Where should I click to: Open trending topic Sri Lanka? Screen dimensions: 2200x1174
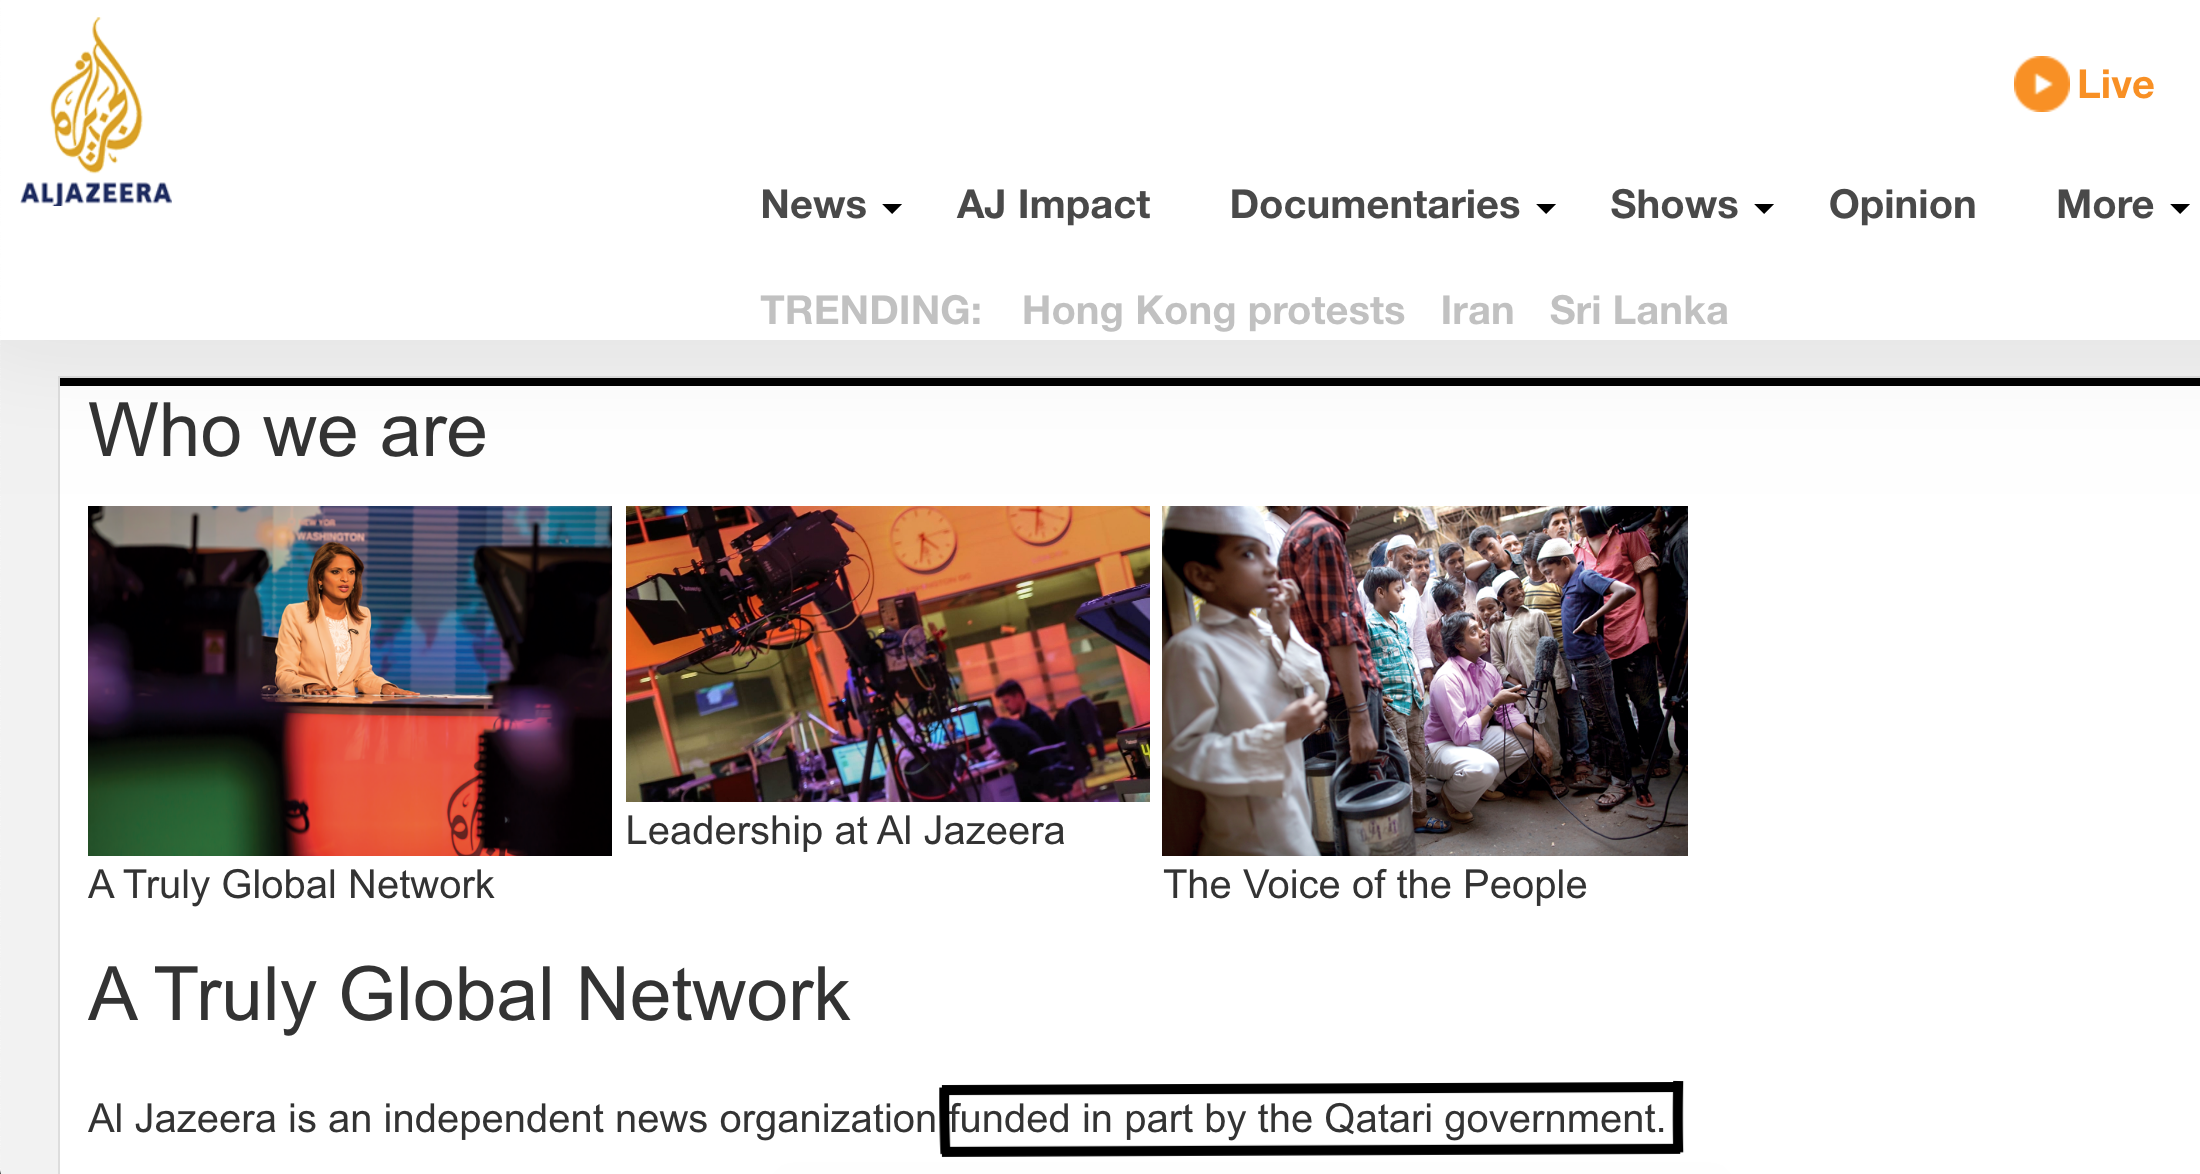(1638, 311)
